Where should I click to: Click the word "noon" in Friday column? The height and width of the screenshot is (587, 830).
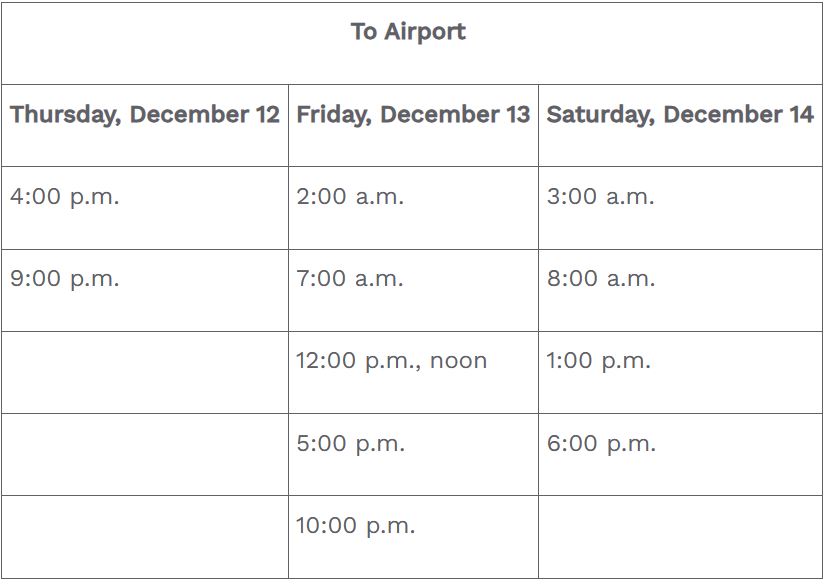(458, 362)
